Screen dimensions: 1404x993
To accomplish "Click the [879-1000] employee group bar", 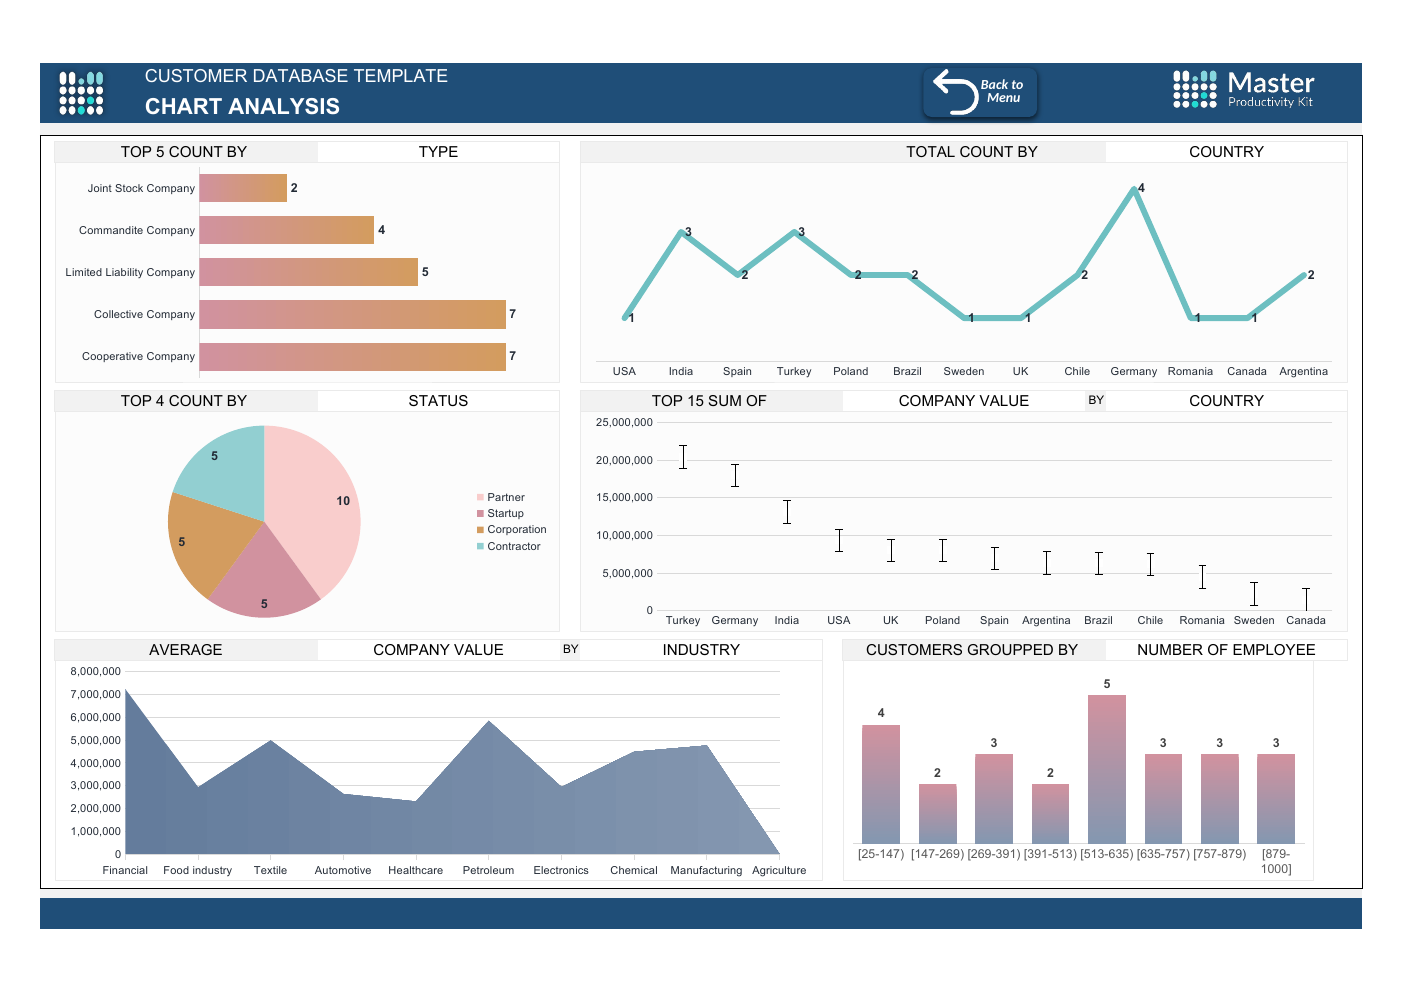I will 1276,799.
